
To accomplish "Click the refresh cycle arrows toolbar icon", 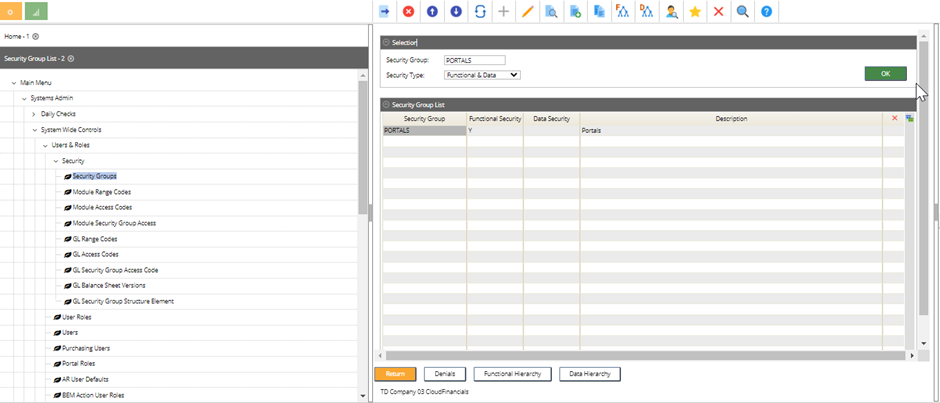I will click(x=480, y=11).
